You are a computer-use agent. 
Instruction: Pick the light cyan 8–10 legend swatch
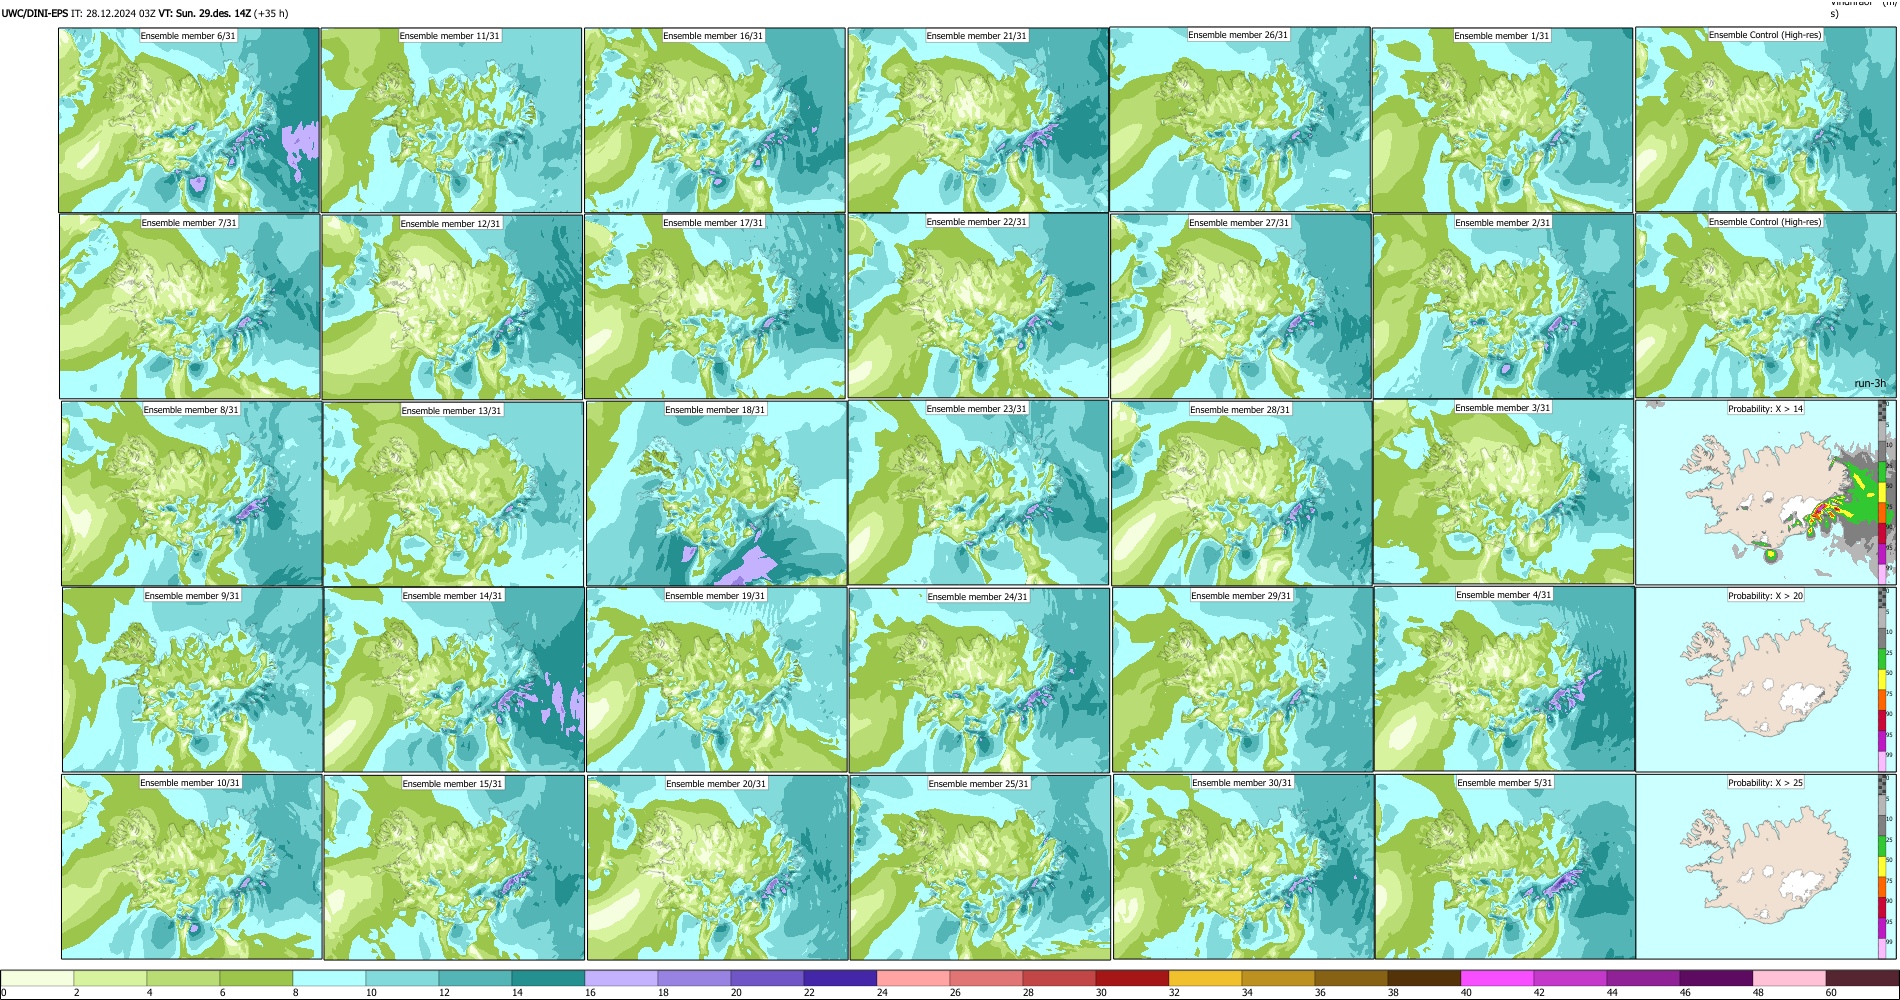click(329, 978)
